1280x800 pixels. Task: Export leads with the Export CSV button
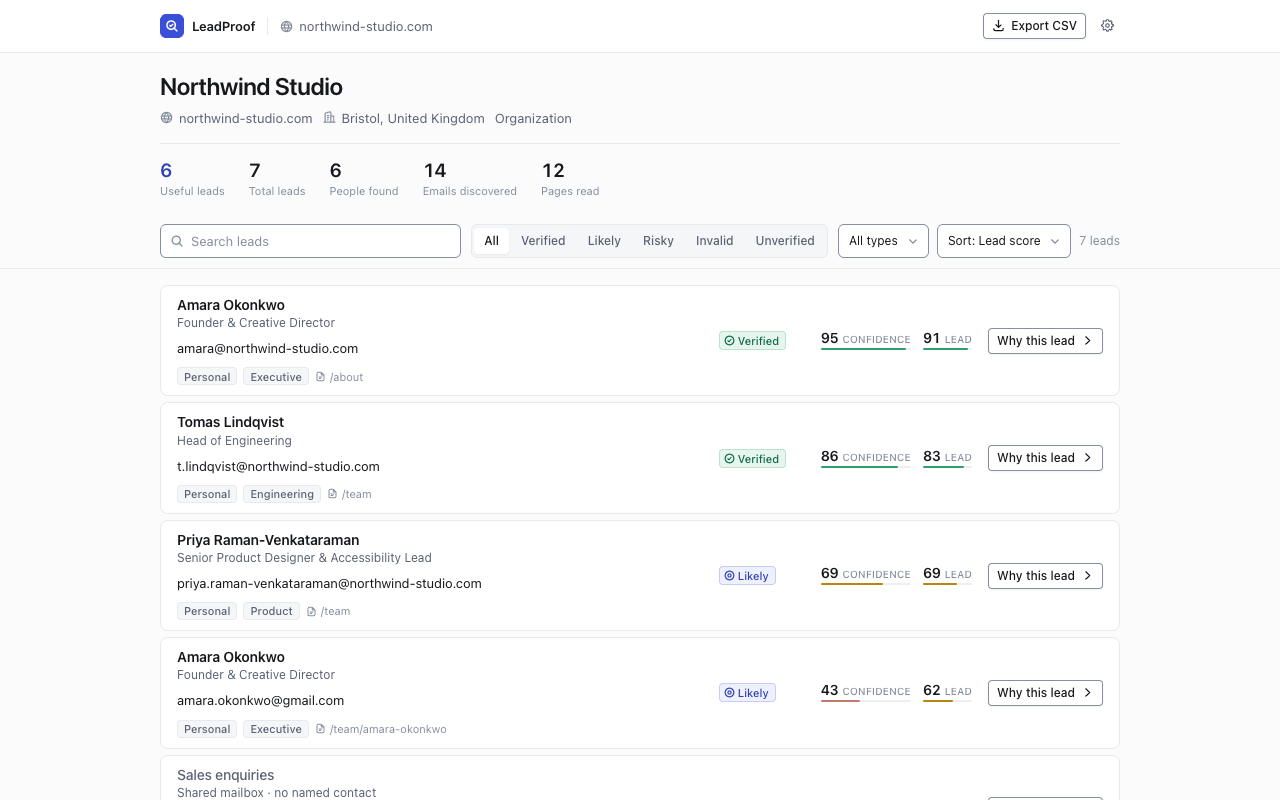(x=1034, y=26)
